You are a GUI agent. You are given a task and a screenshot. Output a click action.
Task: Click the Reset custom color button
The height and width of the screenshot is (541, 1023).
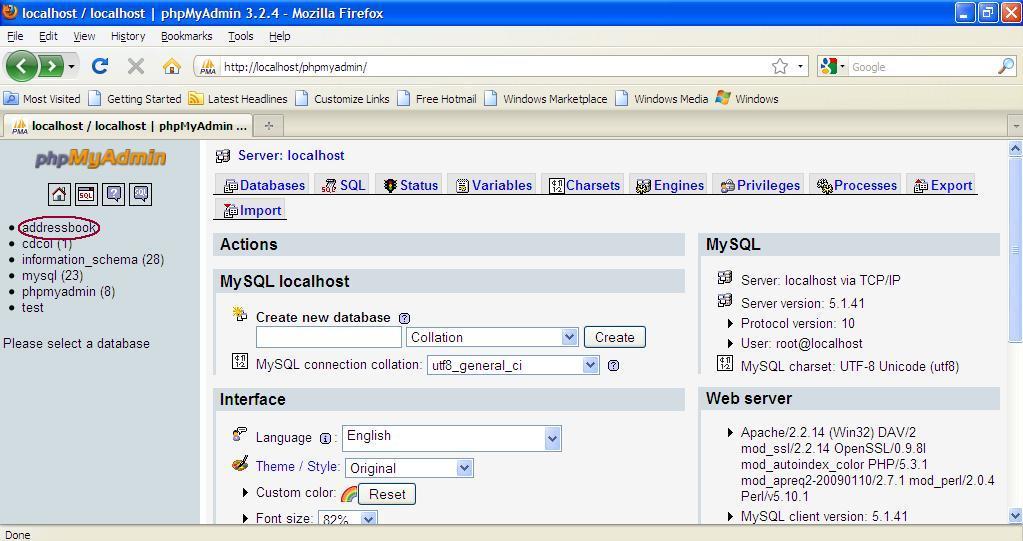pyautogui.click(x=387, y=494)
